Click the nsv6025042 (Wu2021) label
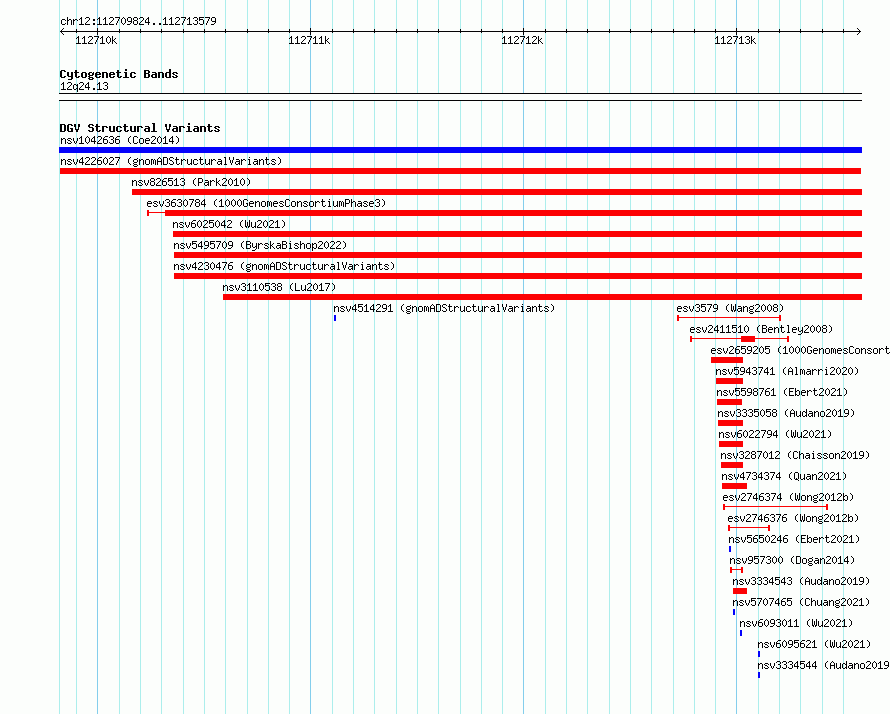 click(x=229, y=224)
